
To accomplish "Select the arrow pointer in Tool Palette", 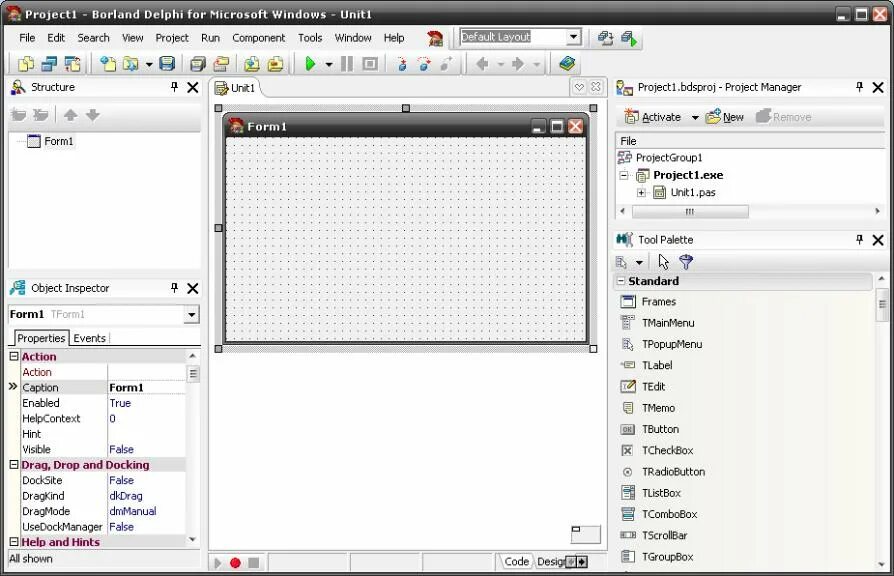I will (x=663, y=262).
